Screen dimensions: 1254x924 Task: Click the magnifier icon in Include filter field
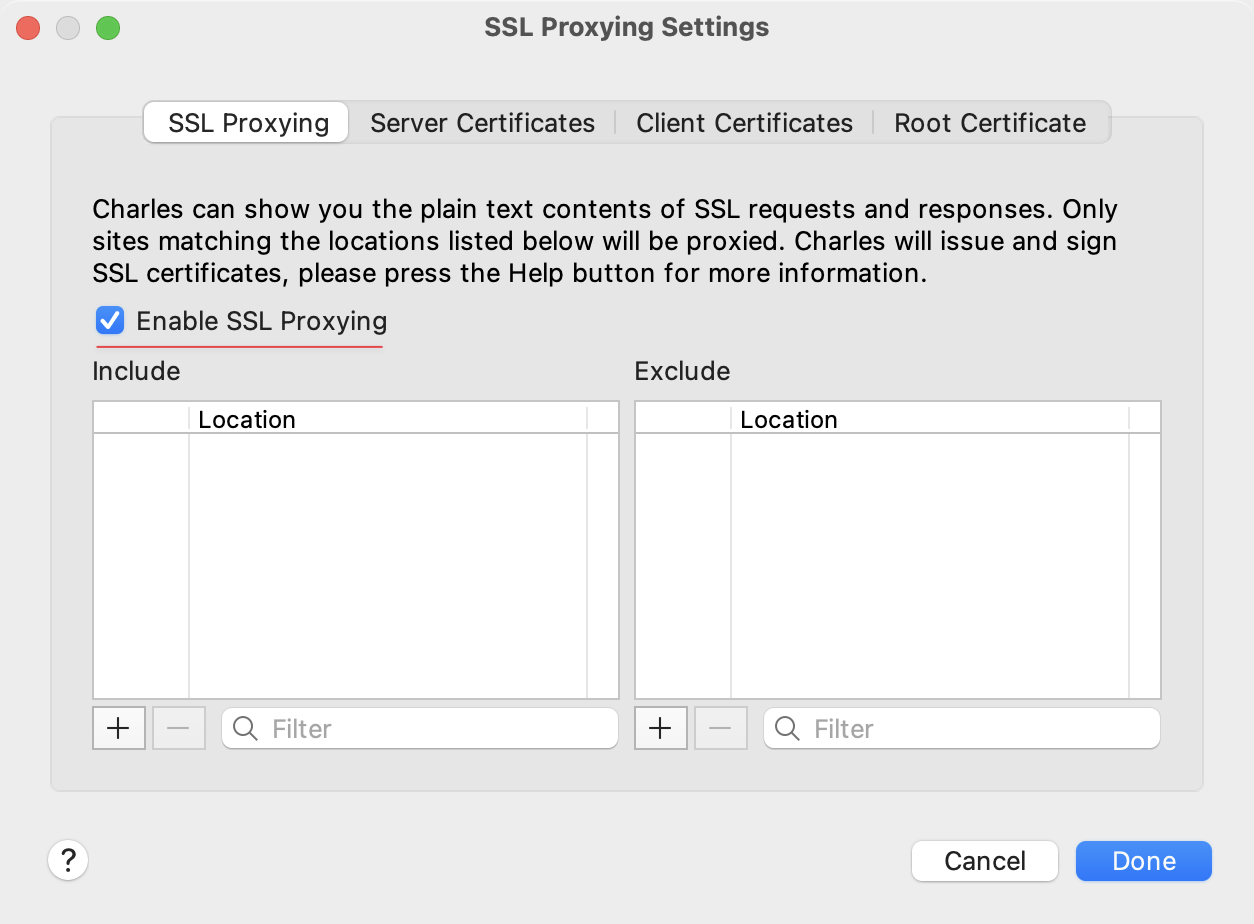coord(243,728)
